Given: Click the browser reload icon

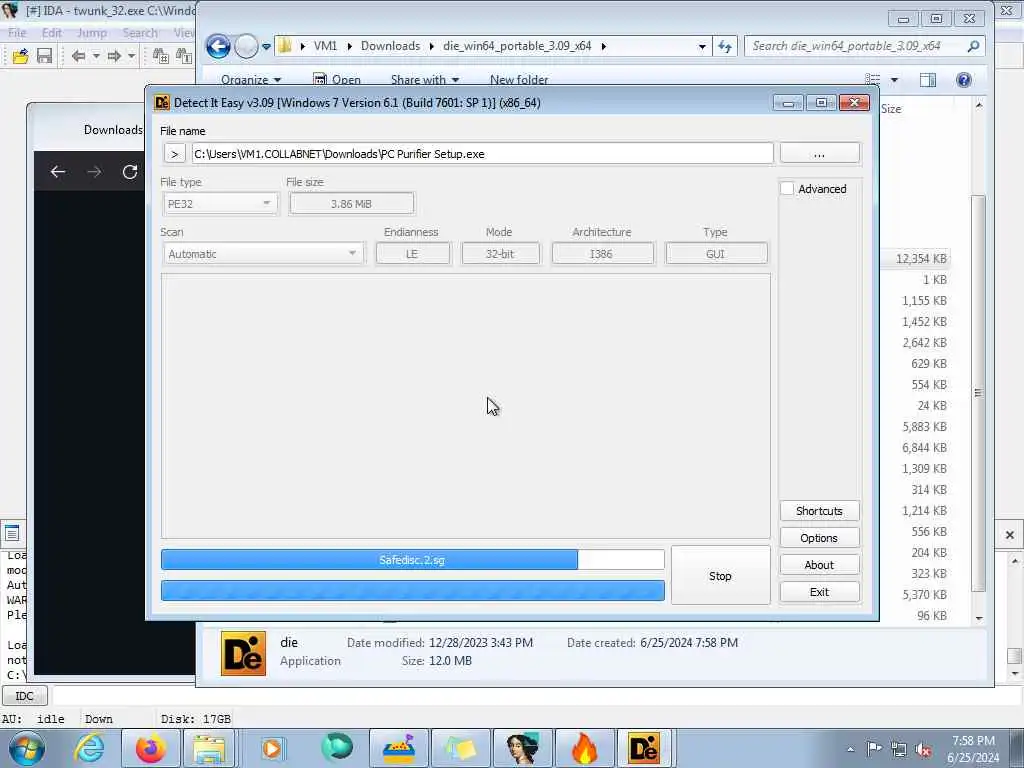Looking at the screenshot, I should (x=130, y=172).
